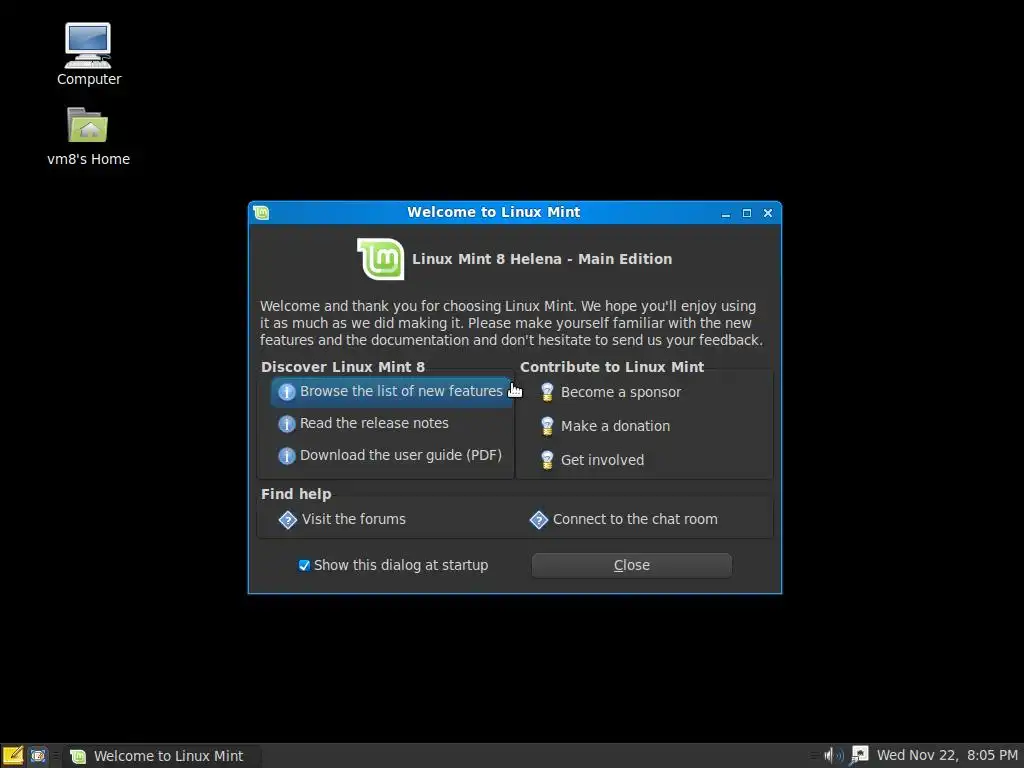Click the Mint icon in the window title bar
The height and width of the screenshot is (768, 1024).
pos(261,213)
